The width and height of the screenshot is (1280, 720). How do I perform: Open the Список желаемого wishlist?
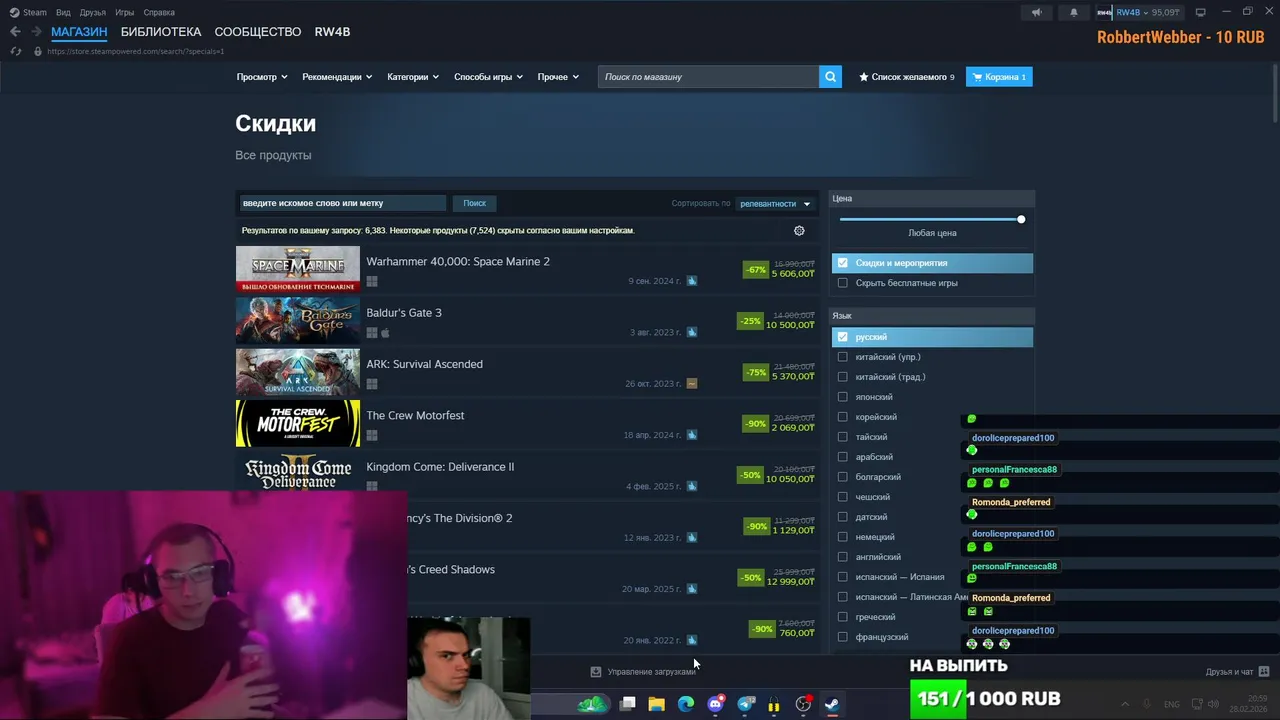coord(906,77)
